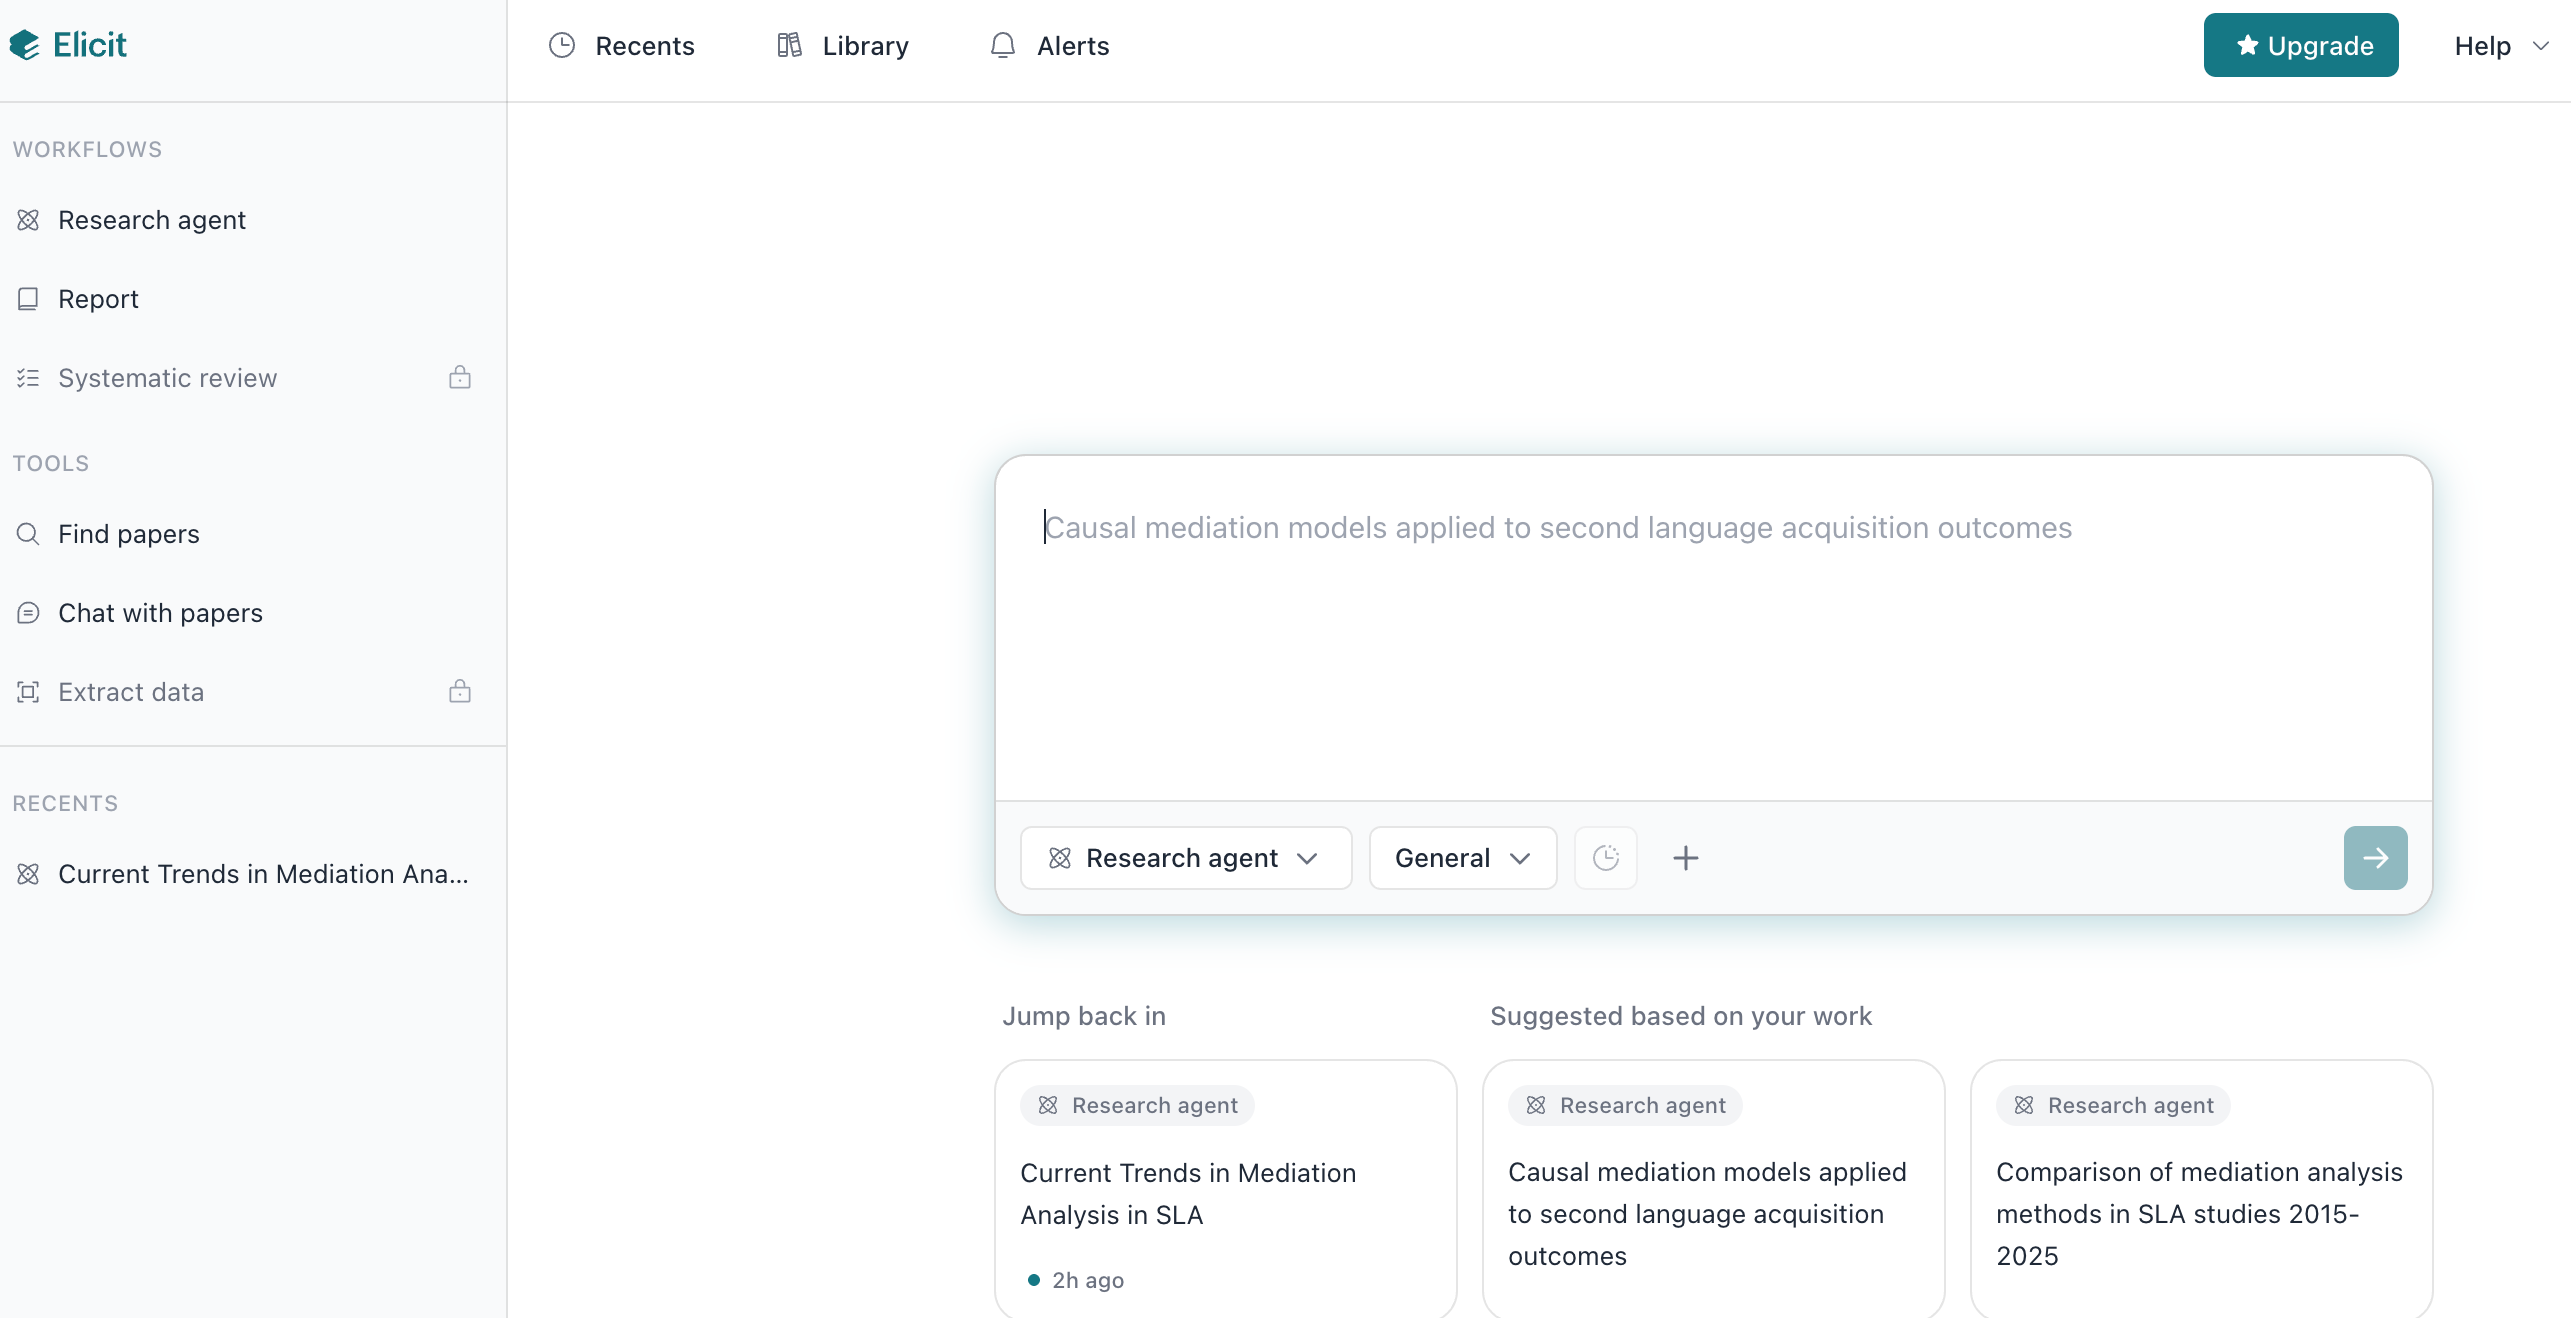
Task: Open the Alerts tab
Action: (1049, 46)
